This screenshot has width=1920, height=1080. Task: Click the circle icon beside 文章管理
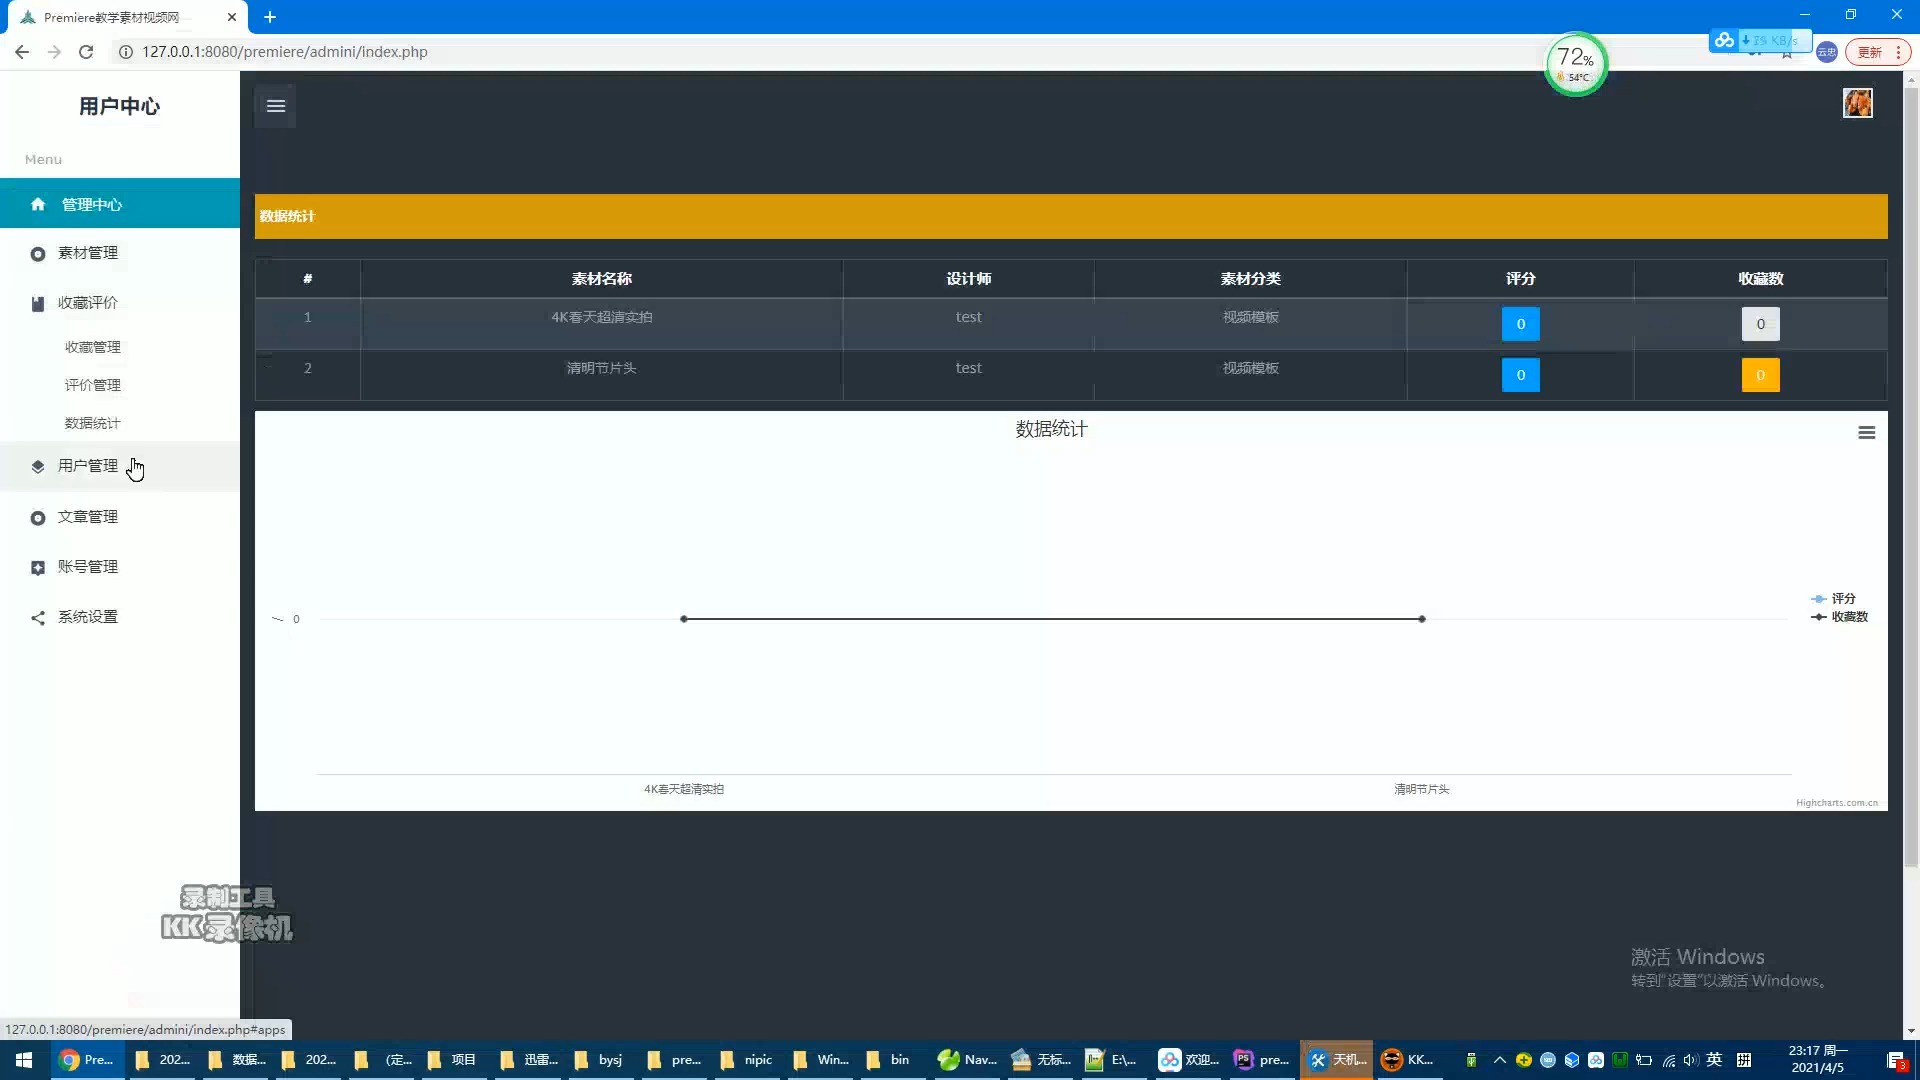[x=38, y=518]
